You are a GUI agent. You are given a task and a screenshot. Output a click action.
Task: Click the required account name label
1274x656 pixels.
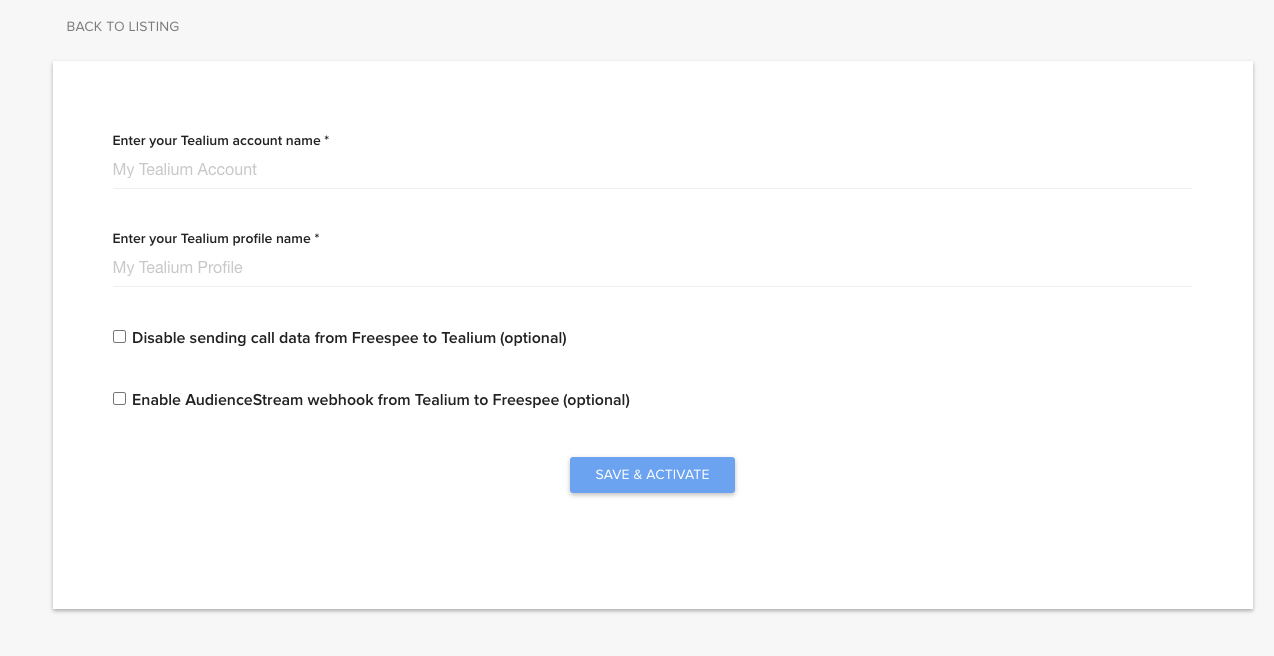219,140
